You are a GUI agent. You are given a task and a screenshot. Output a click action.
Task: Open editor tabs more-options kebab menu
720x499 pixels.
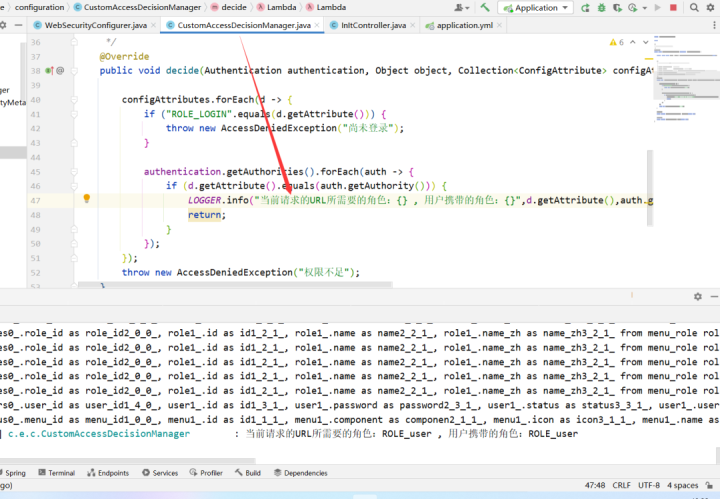click(x=714, y=26)
